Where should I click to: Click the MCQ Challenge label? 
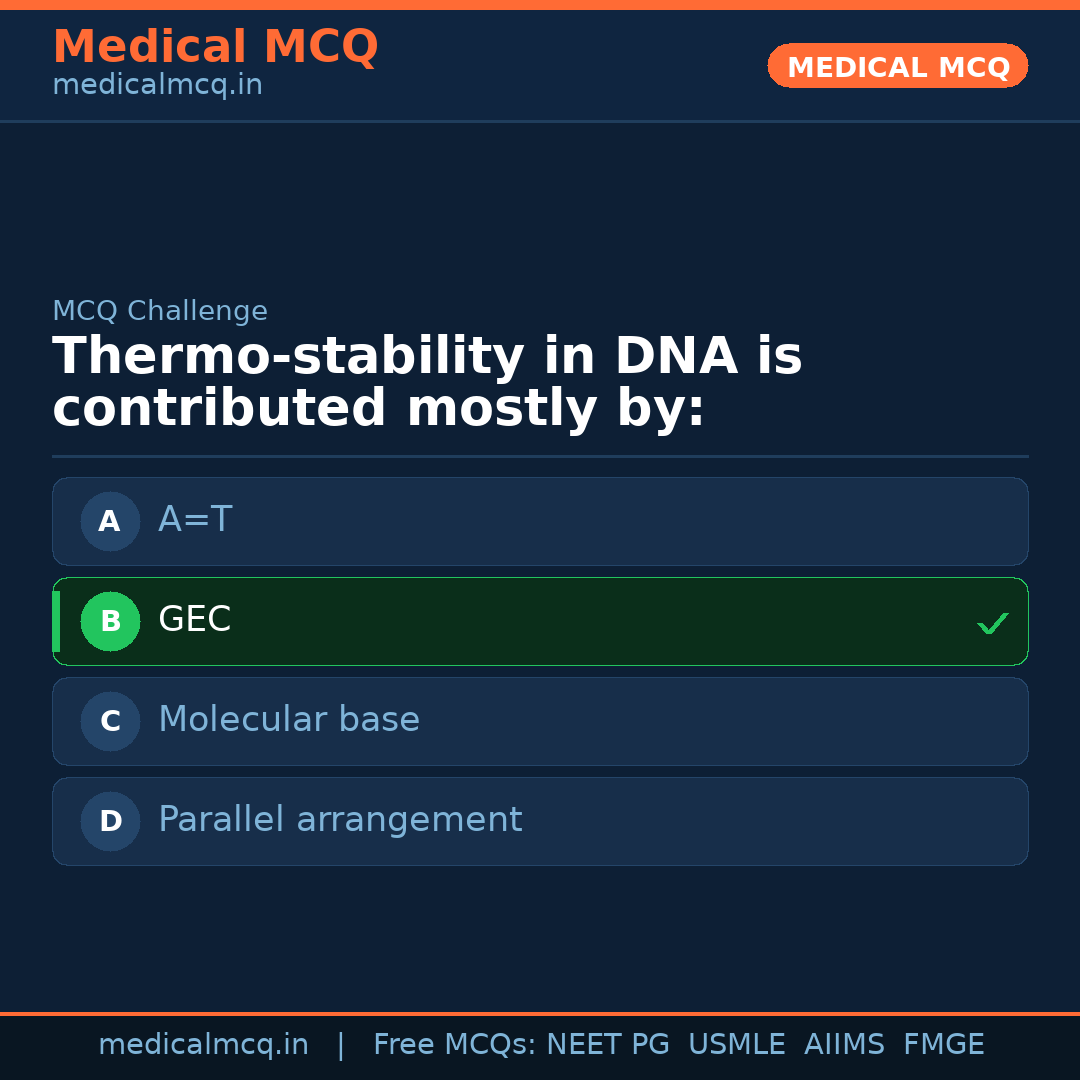(160, 311)
